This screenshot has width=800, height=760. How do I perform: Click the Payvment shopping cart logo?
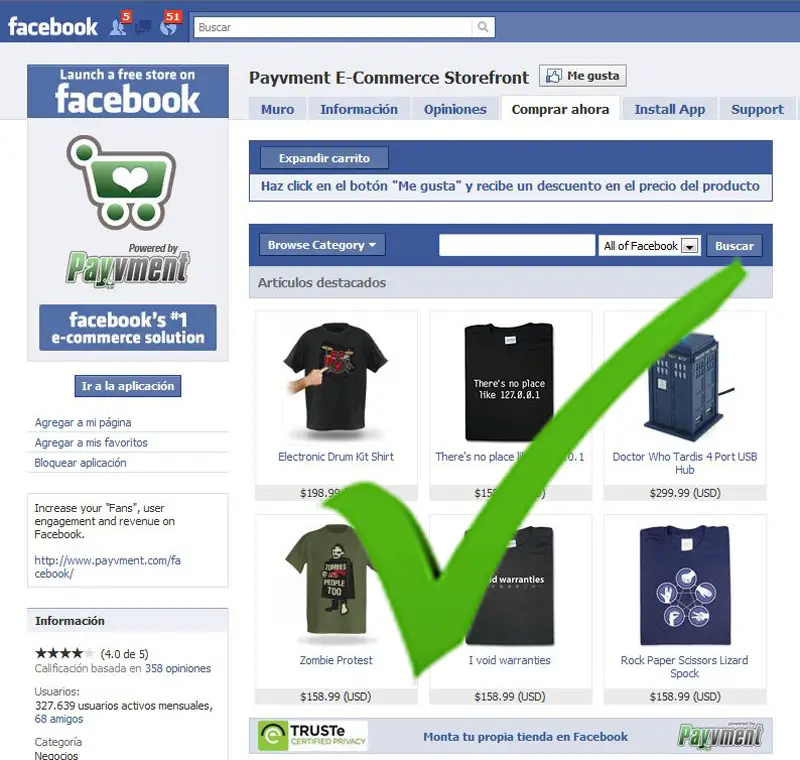121,182
